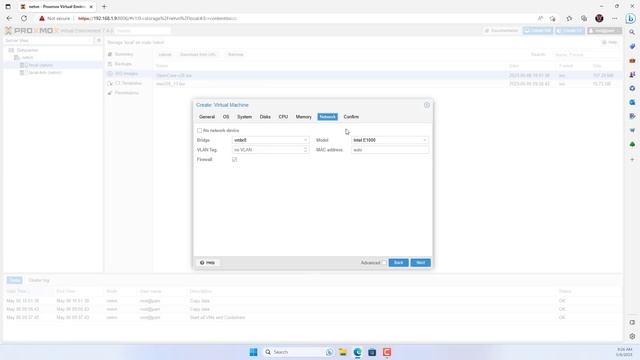Click the browser refresh icon

[24, 18]
